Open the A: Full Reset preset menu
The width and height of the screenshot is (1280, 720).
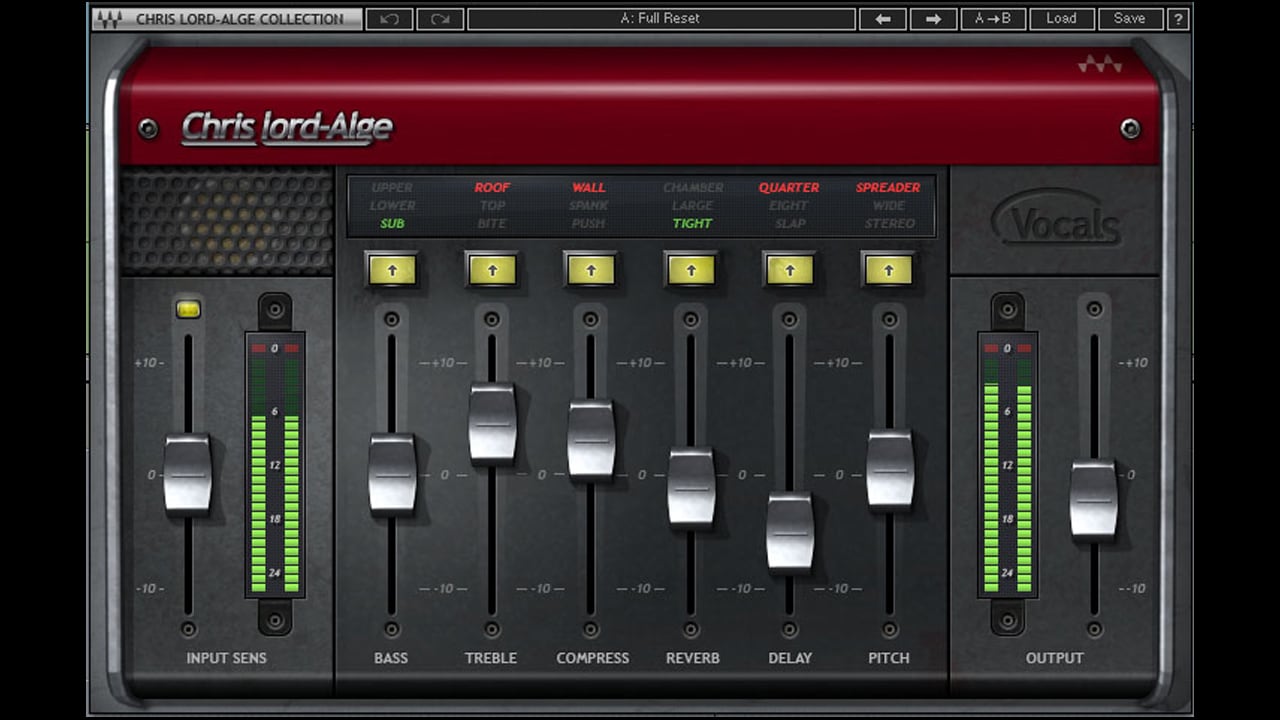point(661,18)
